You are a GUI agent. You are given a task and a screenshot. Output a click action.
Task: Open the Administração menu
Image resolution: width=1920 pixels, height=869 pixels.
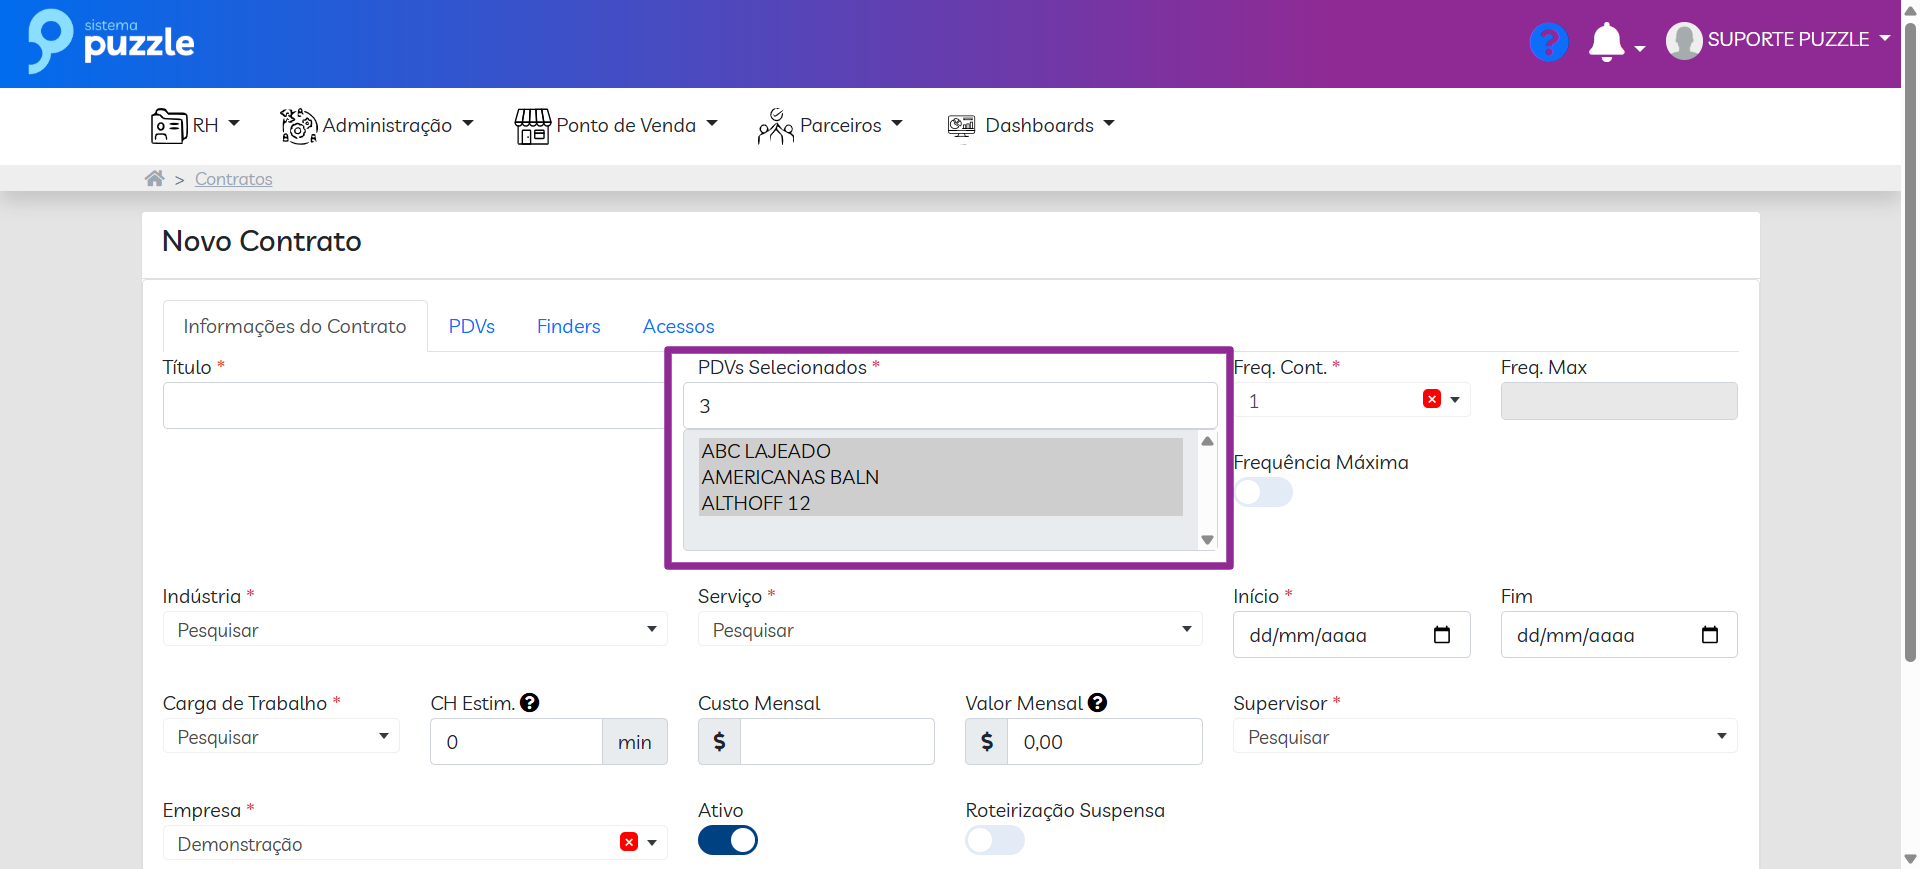tap(377, 126)
